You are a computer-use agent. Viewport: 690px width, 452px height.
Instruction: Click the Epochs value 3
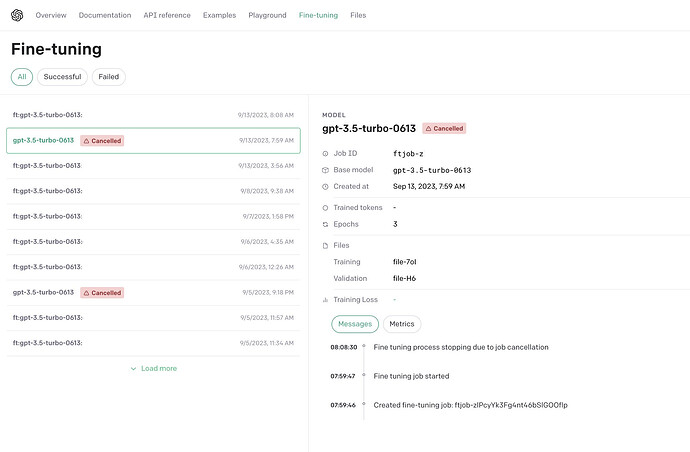click(x=395, y=224)
